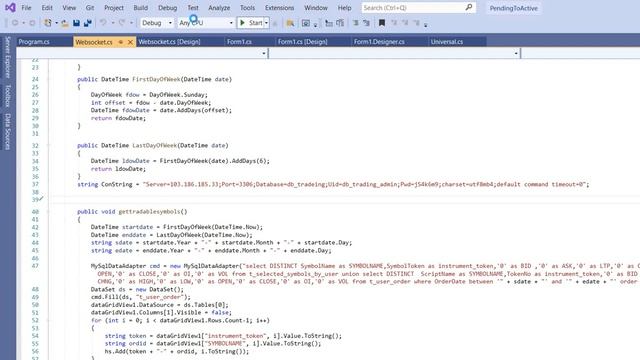
Task: Click the Save All icon
Action: [87, 23]
